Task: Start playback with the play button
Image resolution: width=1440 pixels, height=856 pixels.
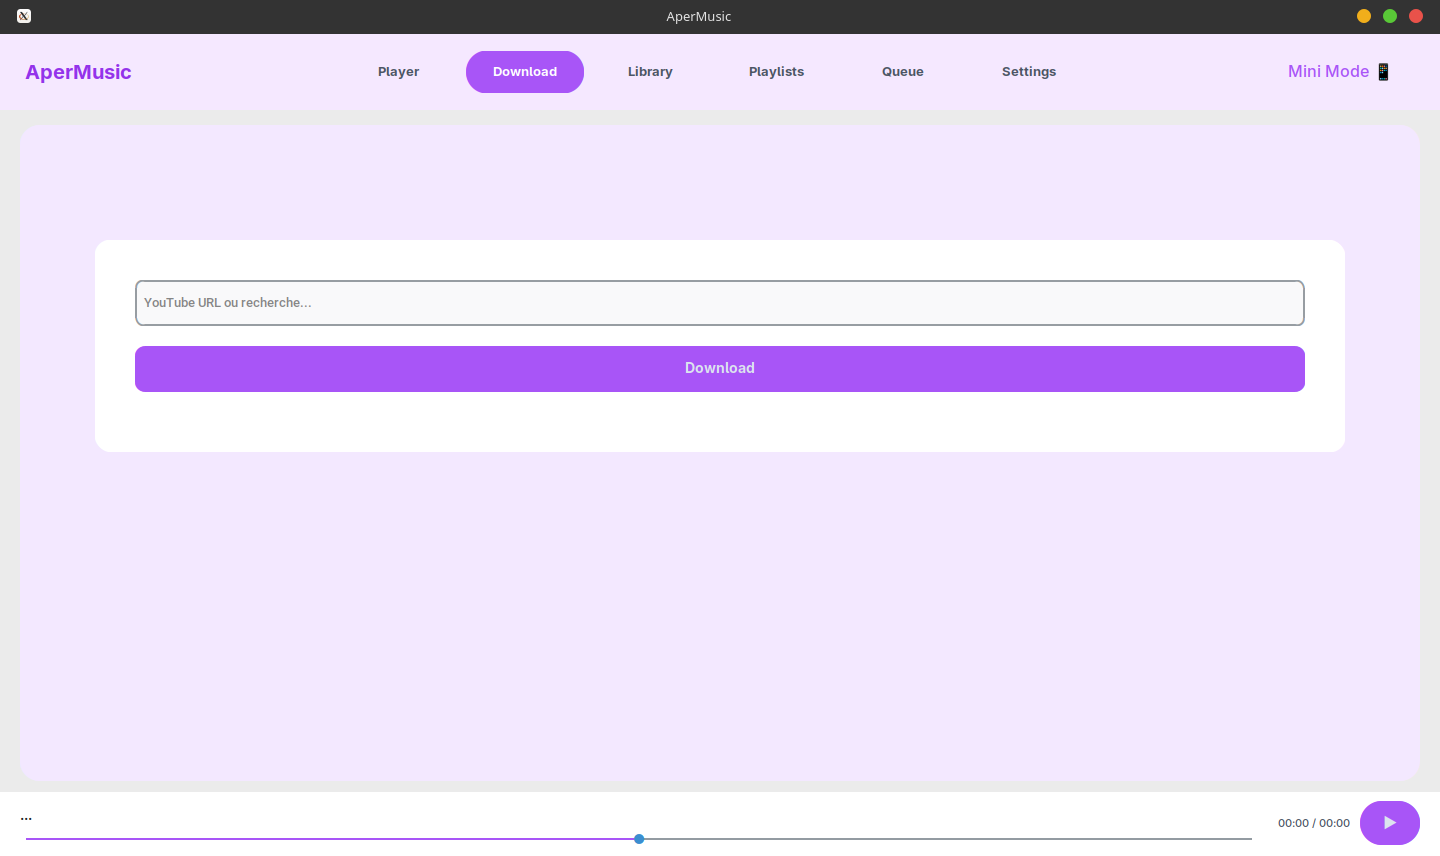Action: tap(1390, 823)
